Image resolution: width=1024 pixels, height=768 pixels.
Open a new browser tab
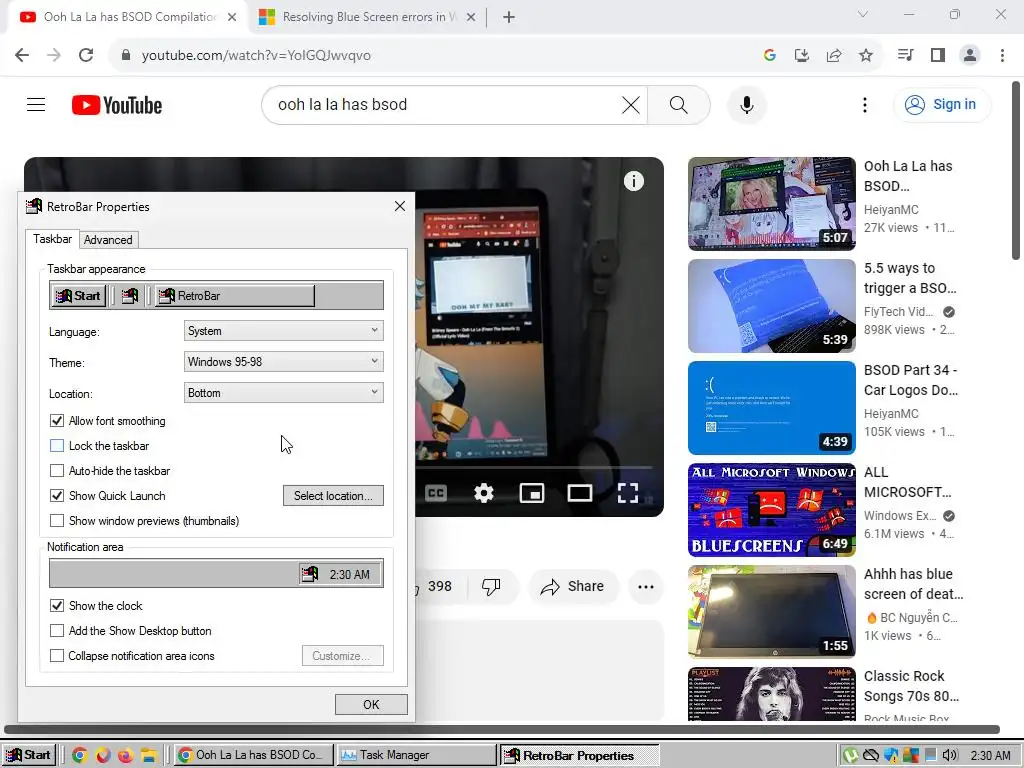tap(509, 17)
